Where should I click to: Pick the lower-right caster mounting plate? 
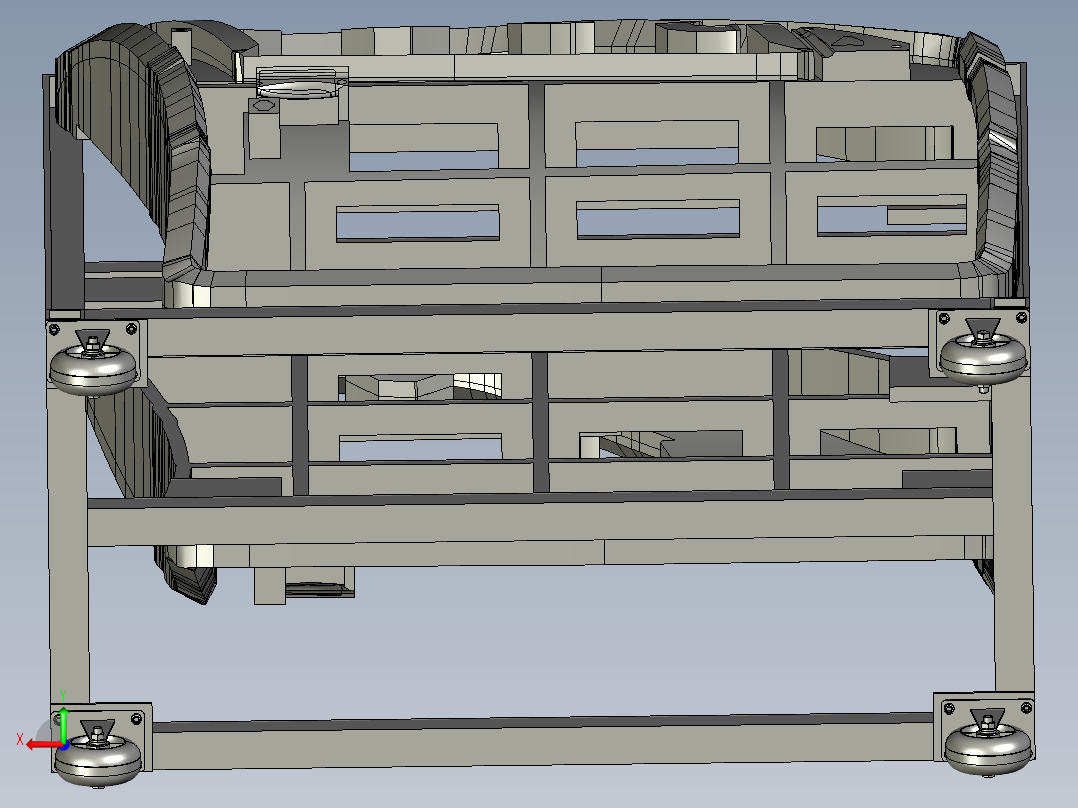coord(984,725)
